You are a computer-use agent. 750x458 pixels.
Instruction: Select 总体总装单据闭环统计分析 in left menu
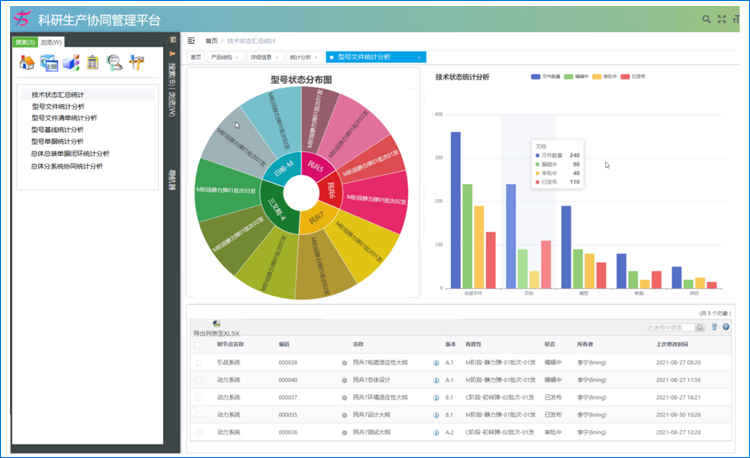tap(70, 153)
